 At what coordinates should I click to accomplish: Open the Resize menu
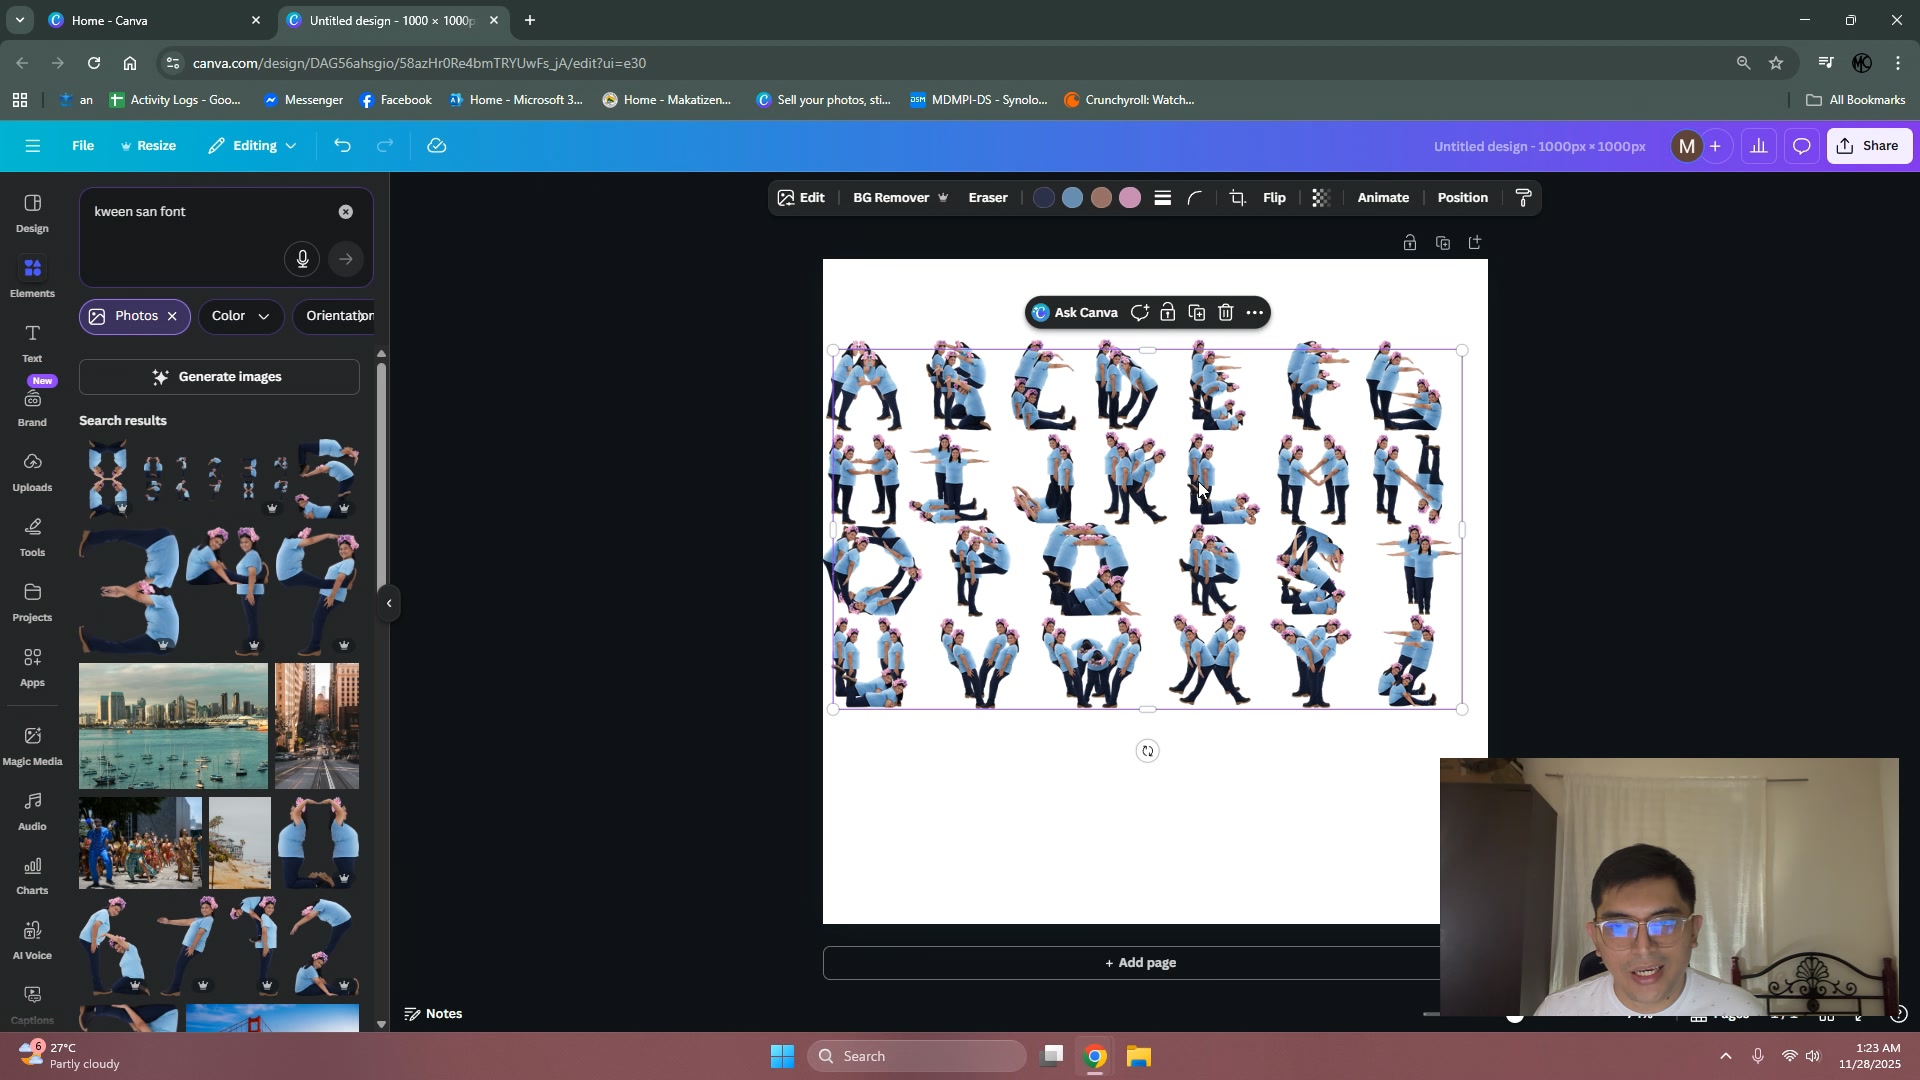[x=148, y=146]
